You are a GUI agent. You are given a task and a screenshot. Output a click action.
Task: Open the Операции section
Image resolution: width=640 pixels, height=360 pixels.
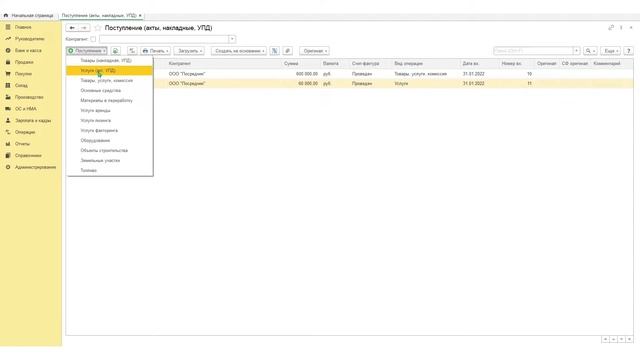pyautogui.click(x=25, y=132)
